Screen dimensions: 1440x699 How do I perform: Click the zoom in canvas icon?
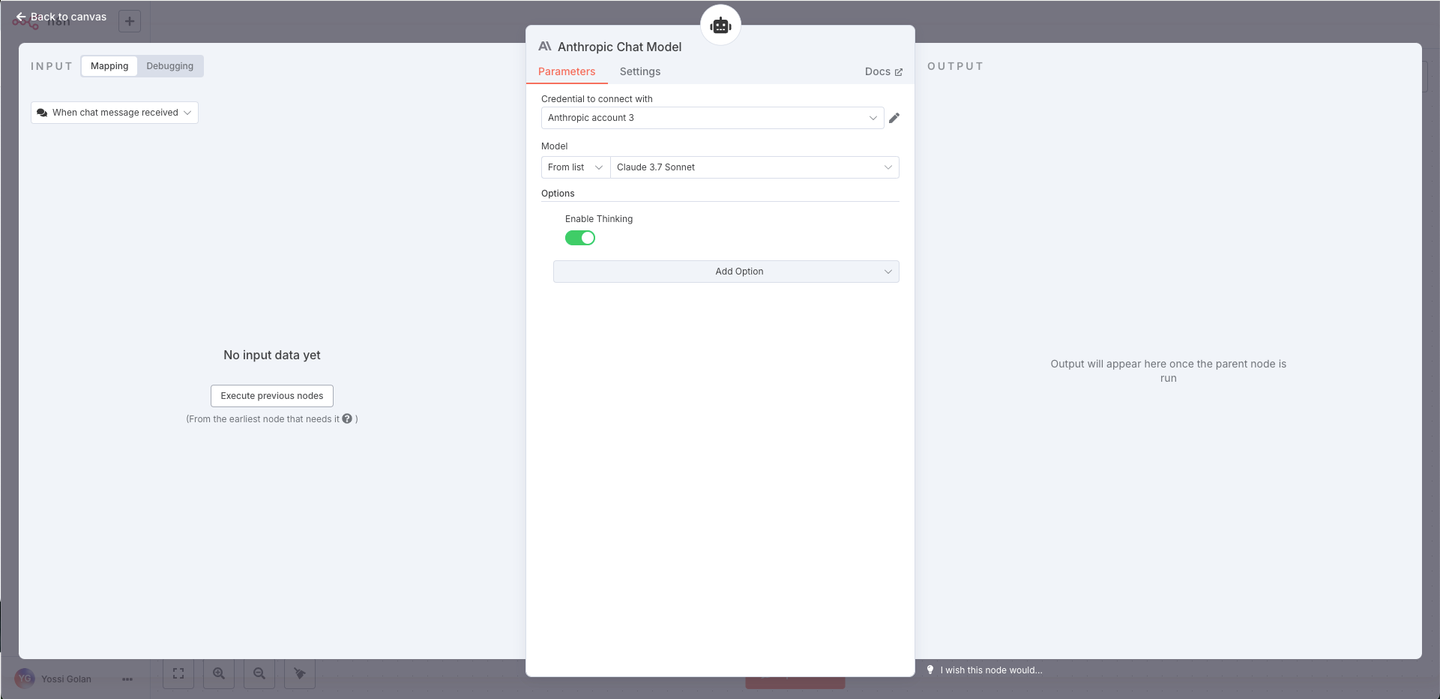(x=219, y=674)
